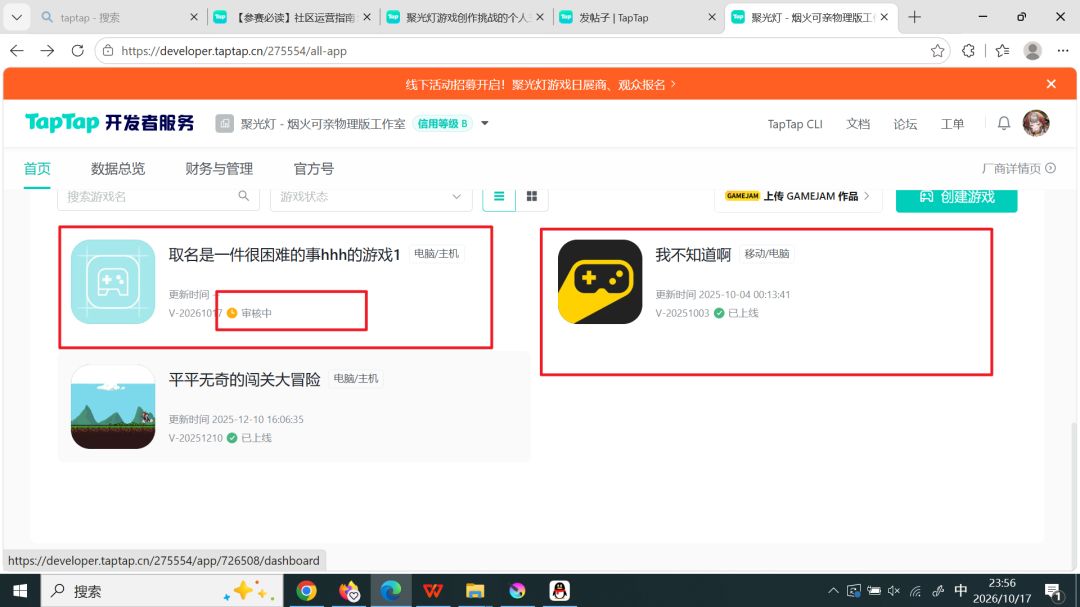The image size is (1080, 607).
Task: Toggle input method 中 indicator in tray
Action: point(961,590)
